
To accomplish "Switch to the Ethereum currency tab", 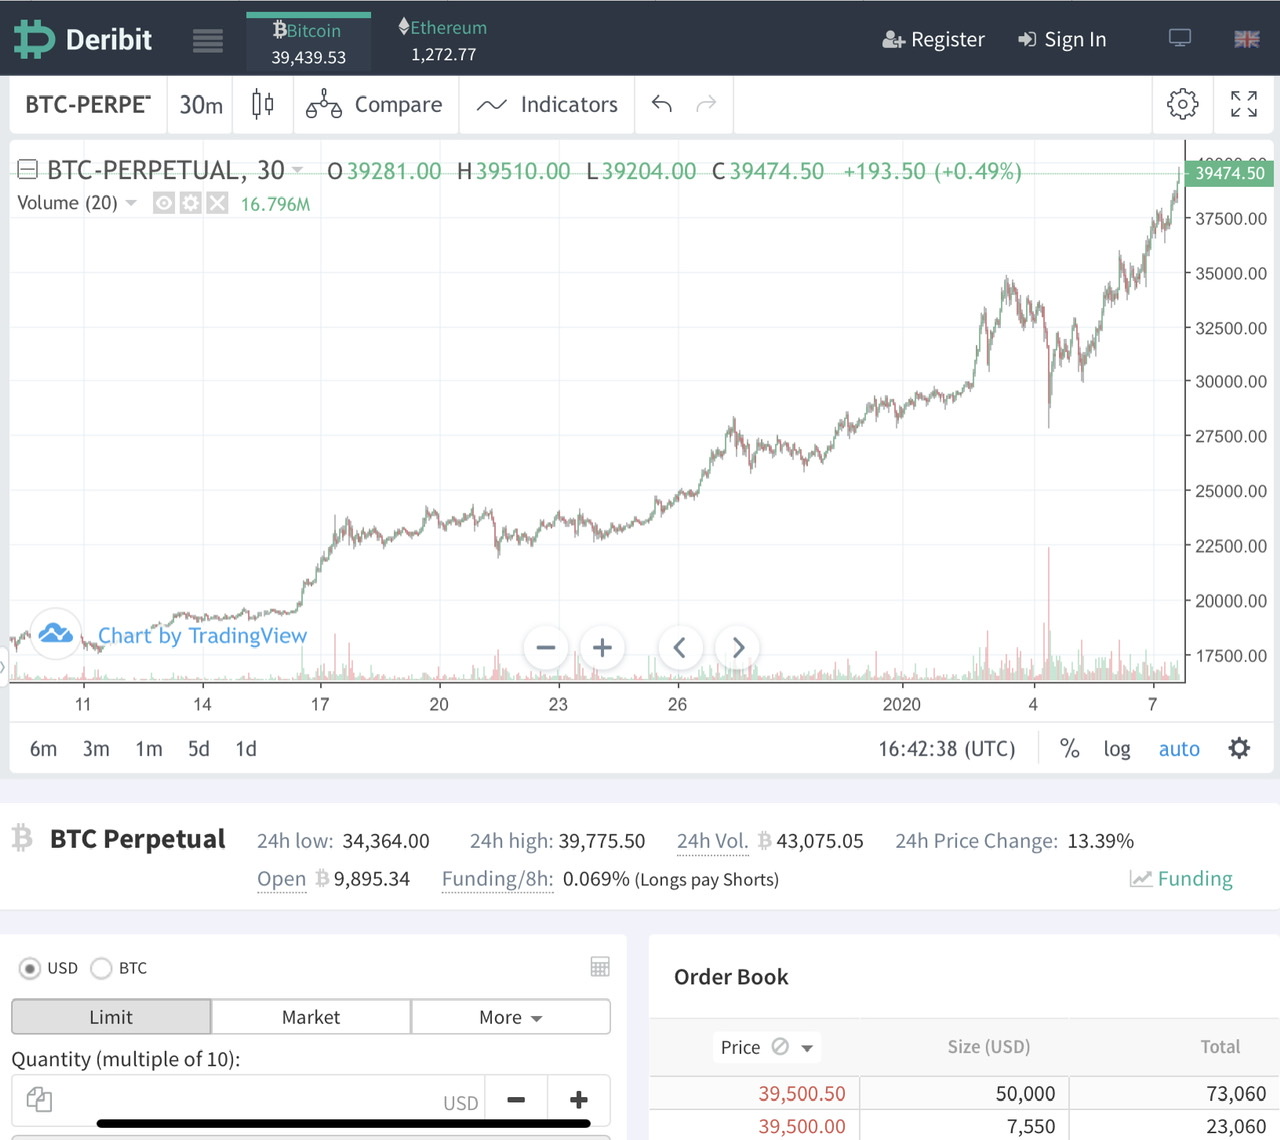I will (x=443, y=41).
